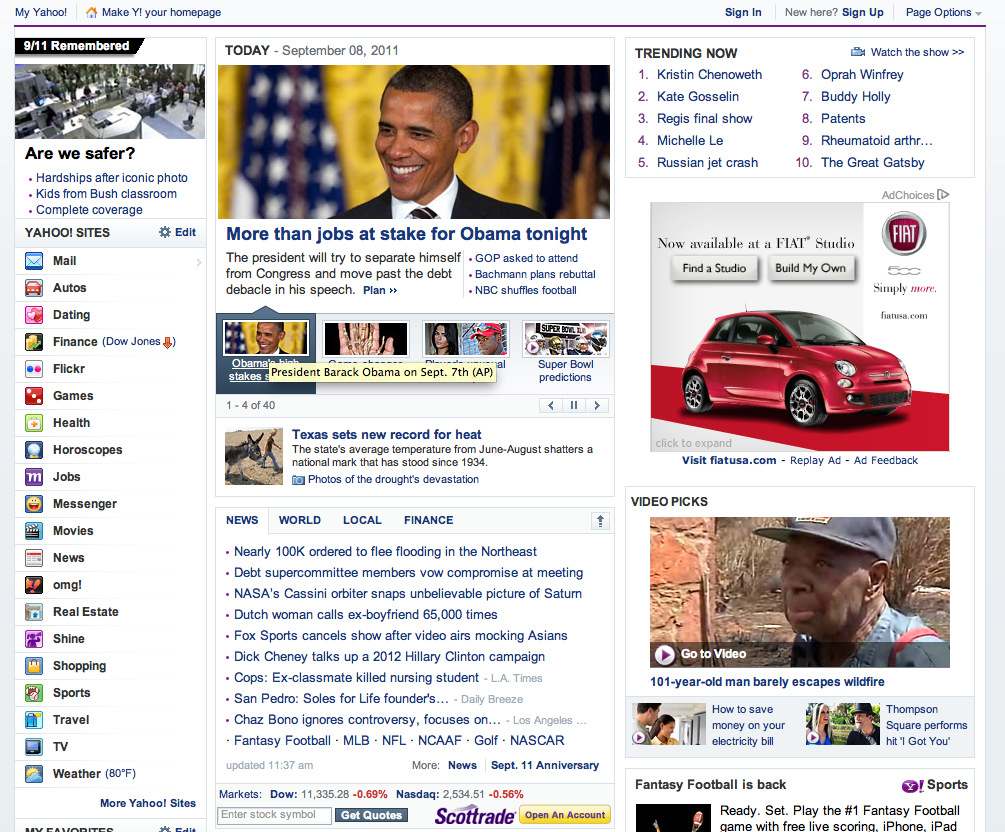Click the AdChoices icon

(943, 194)
